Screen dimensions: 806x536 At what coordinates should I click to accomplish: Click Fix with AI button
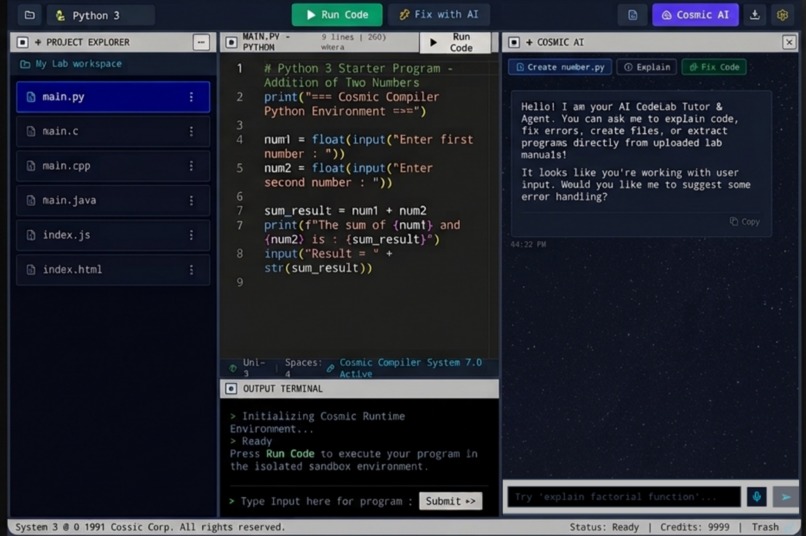click(439, 15)
